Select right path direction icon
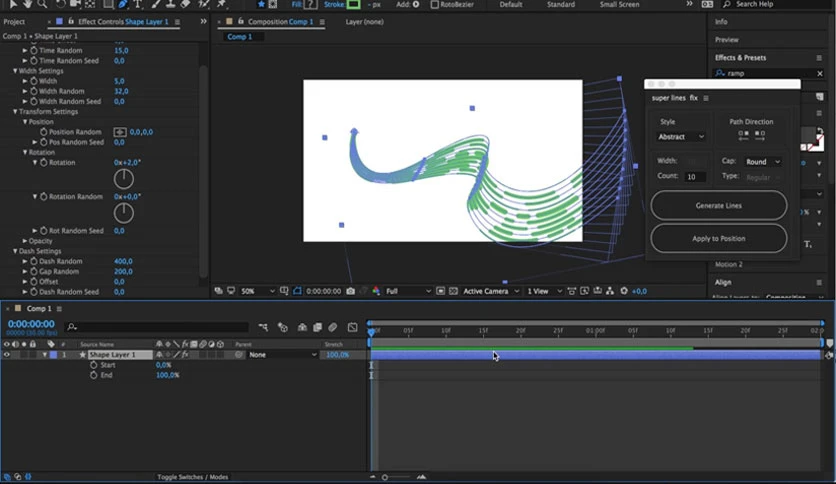This screenshot has height=484, width=836. click(760, 135)
